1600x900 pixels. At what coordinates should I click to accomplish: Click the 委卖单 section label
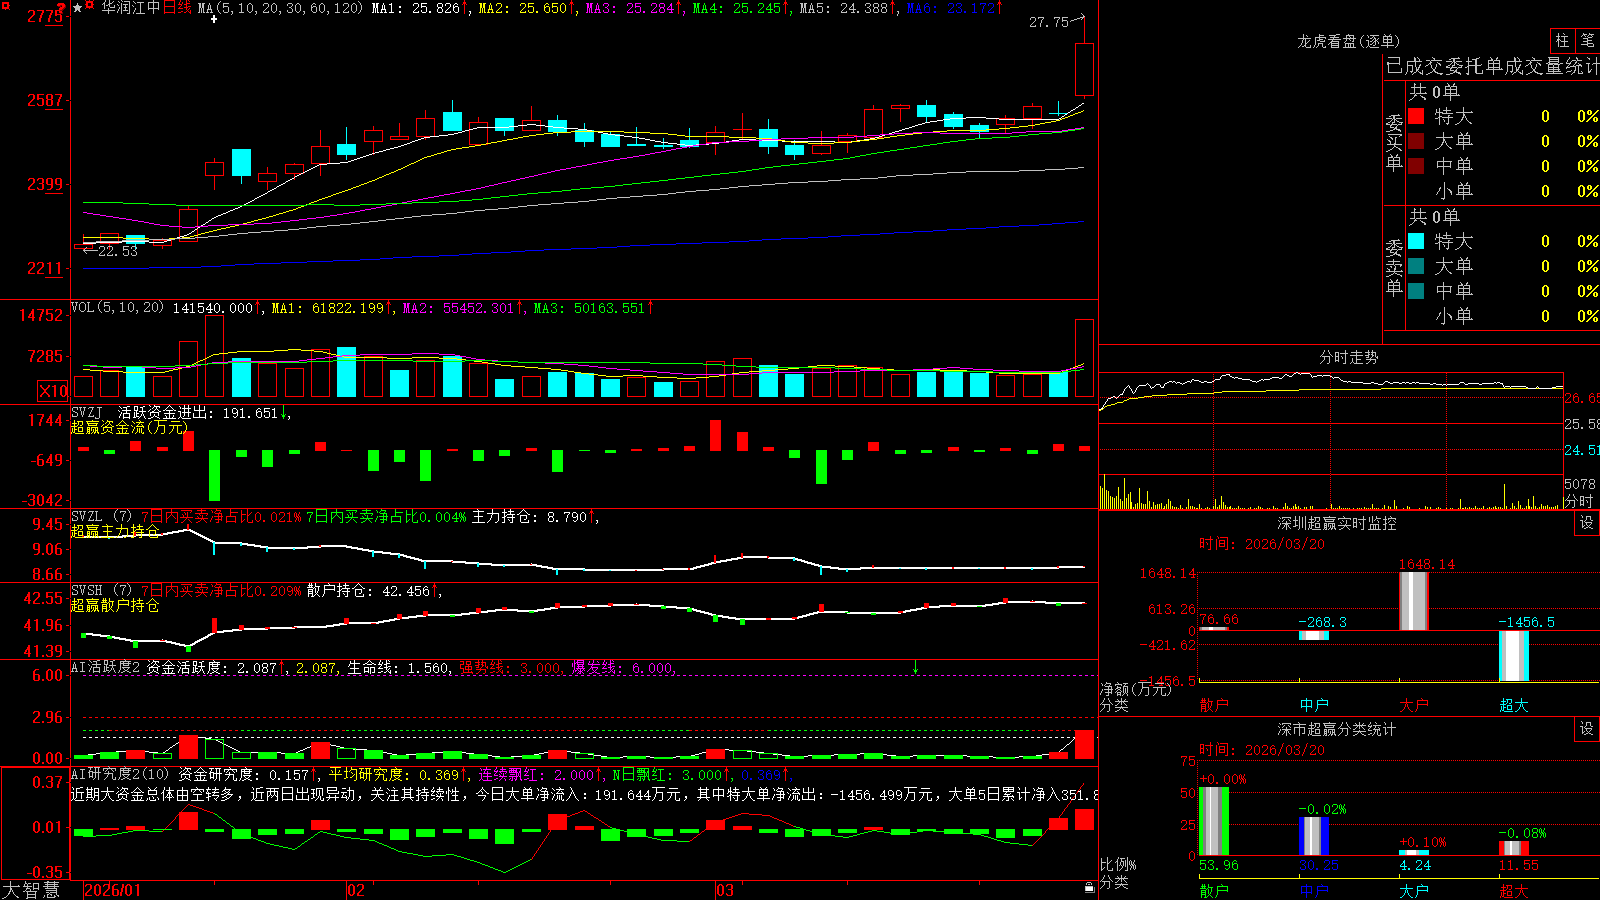click(x=1394, y=267)
